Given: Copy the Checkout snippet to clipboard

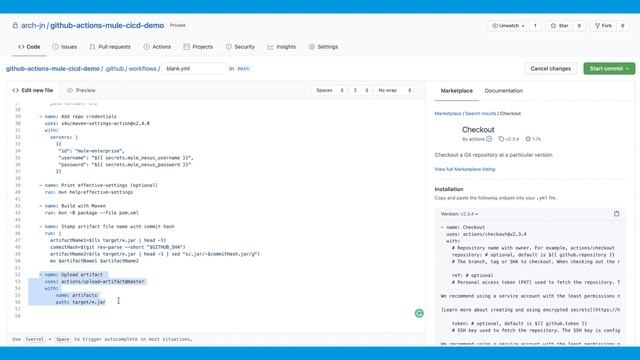Looking at the screenshot, I should 616,214.
